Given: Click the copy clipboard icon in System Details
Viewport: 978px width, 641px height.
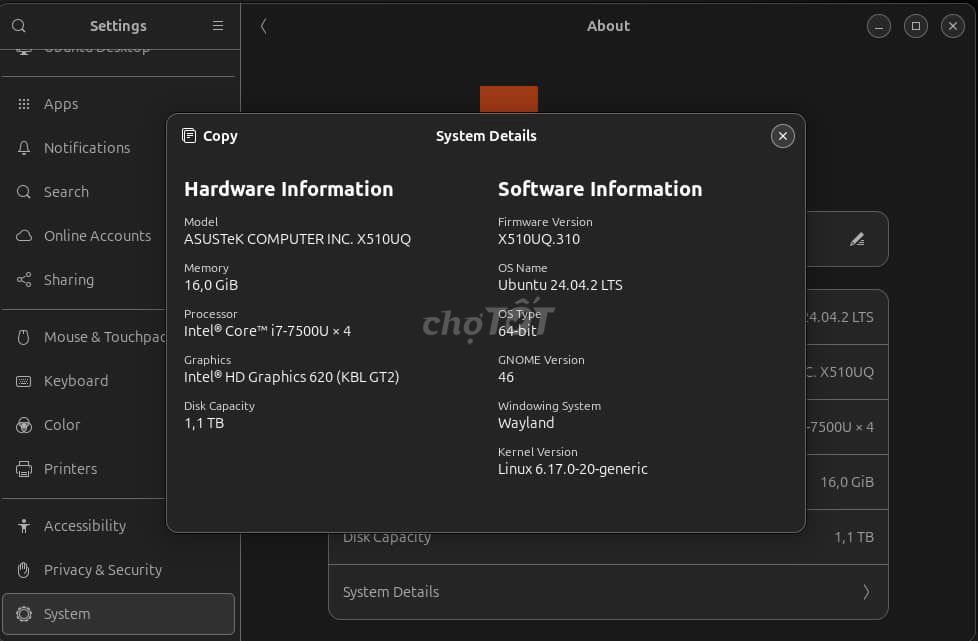Looking at the screenshot, I should 189,136.
